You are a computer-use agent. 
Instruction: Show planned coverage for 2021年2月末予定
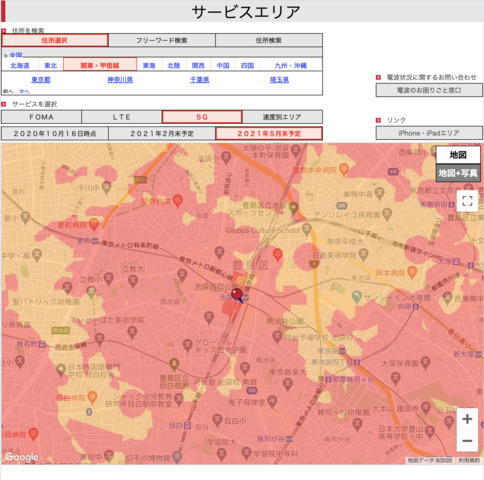pos(162,134)
